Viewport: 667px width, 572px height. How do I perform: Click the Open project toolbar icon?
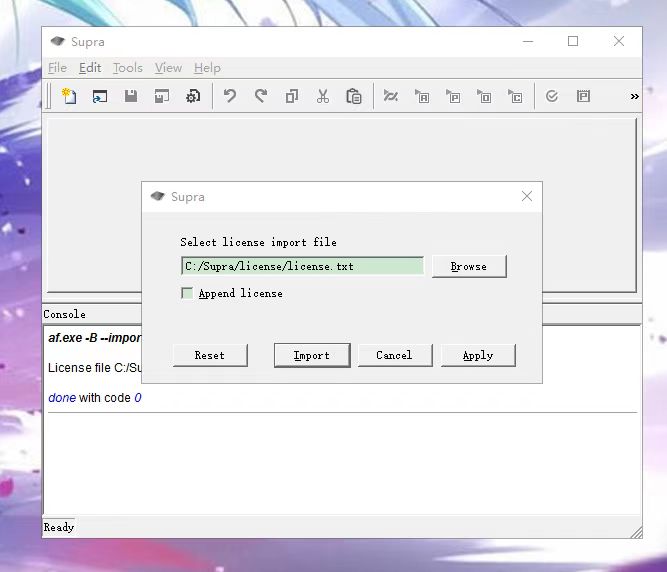click(100, 97)
